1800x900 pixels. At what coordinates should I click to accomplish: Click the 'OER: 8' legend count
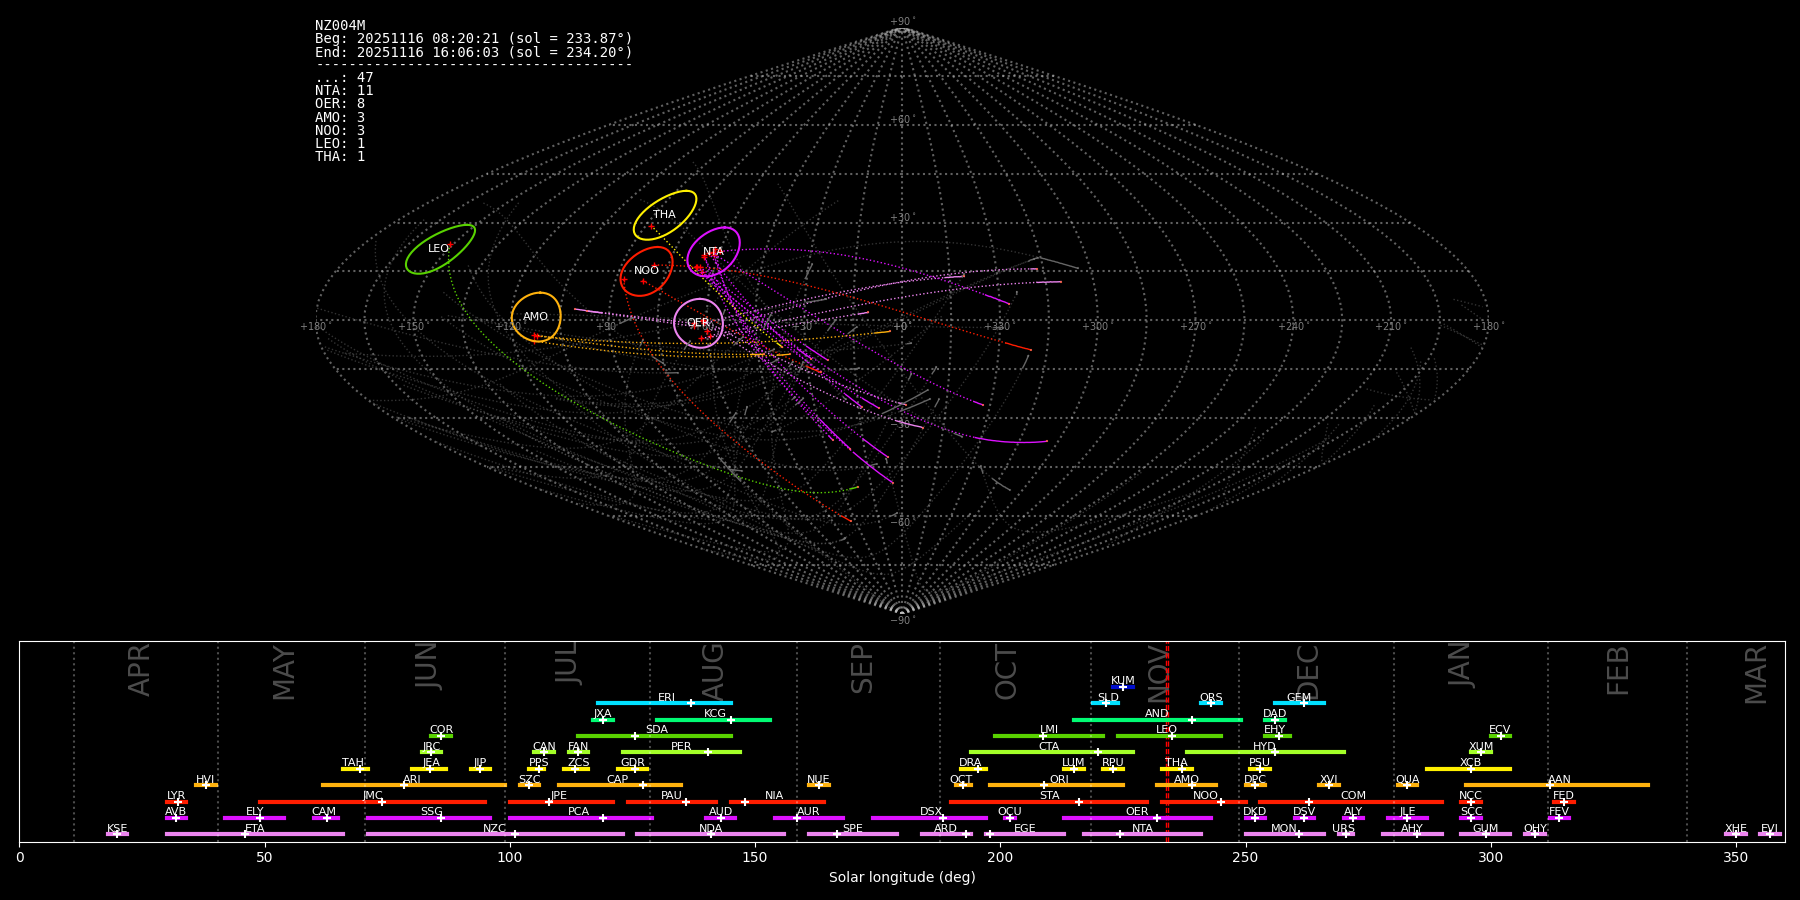pos(340,104)
